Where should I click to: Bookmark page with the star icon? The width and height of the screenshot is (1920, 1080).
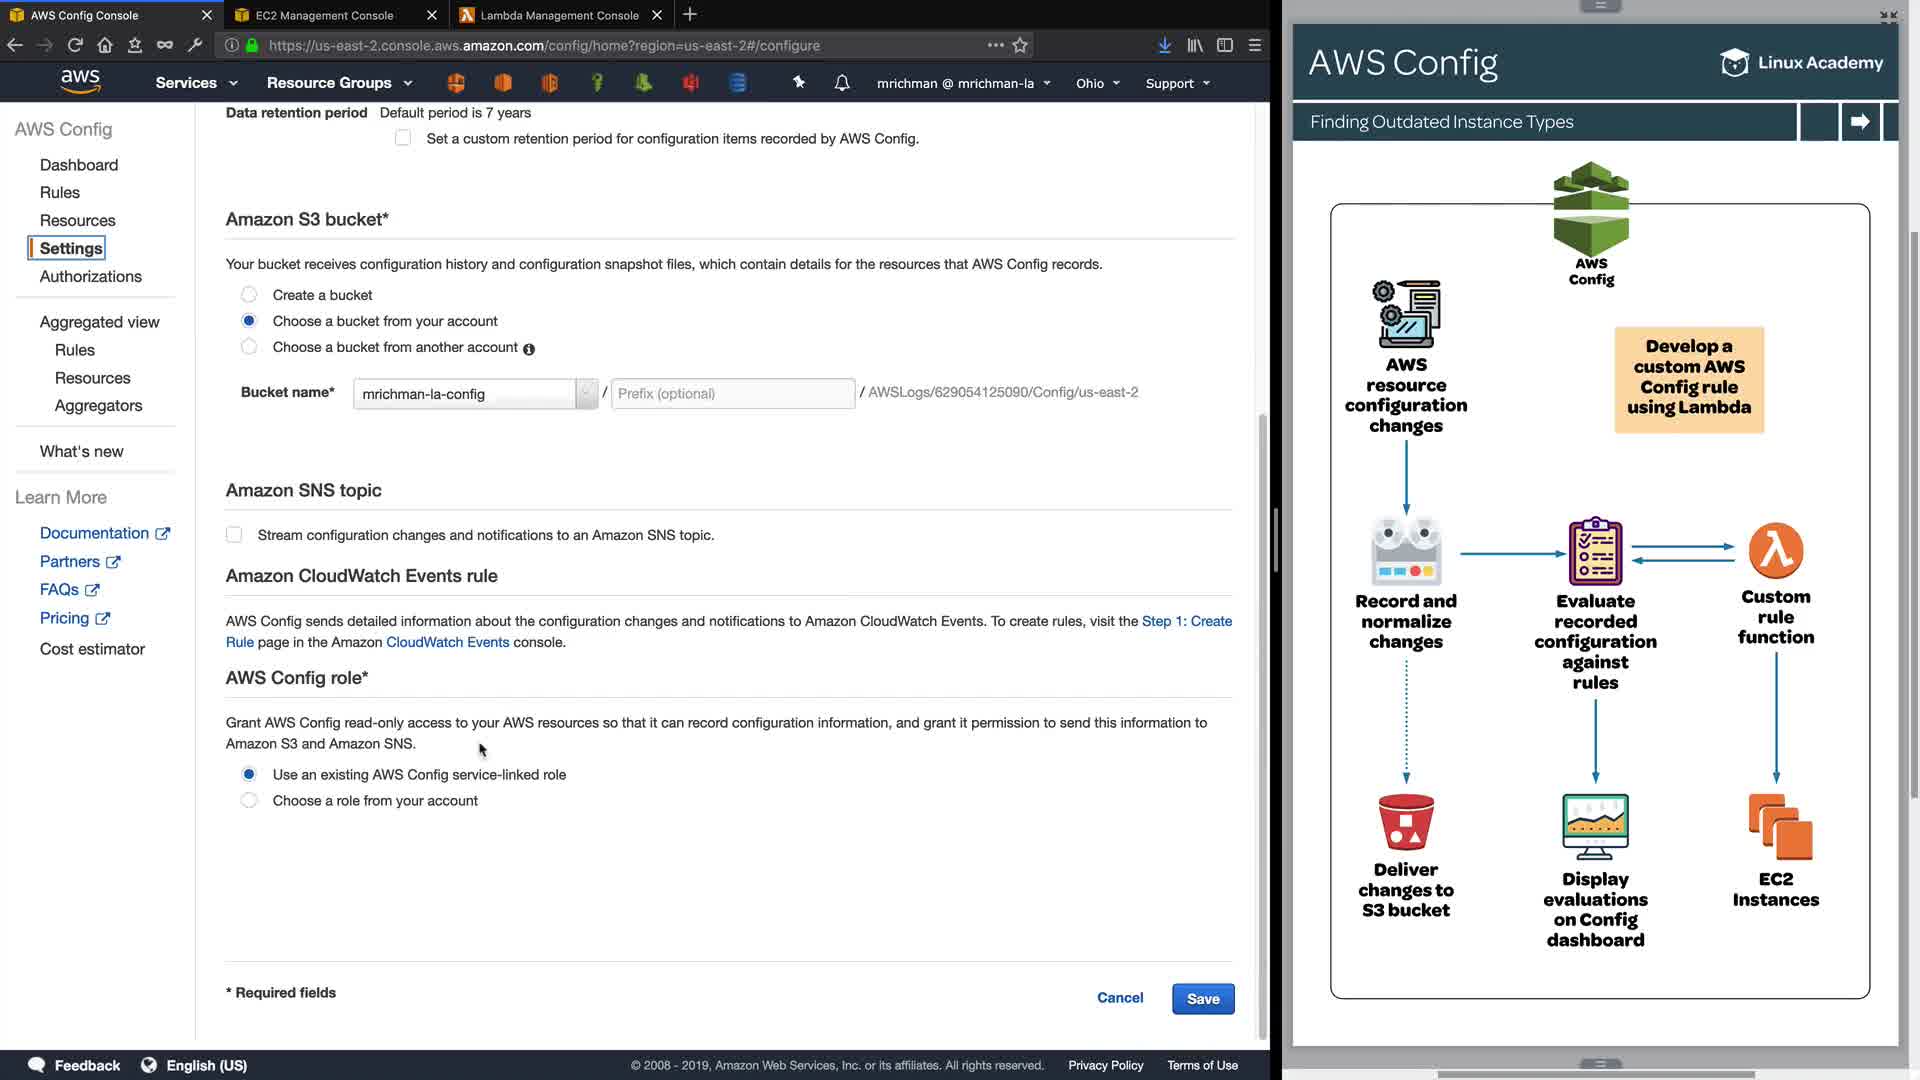(1020, 45)
